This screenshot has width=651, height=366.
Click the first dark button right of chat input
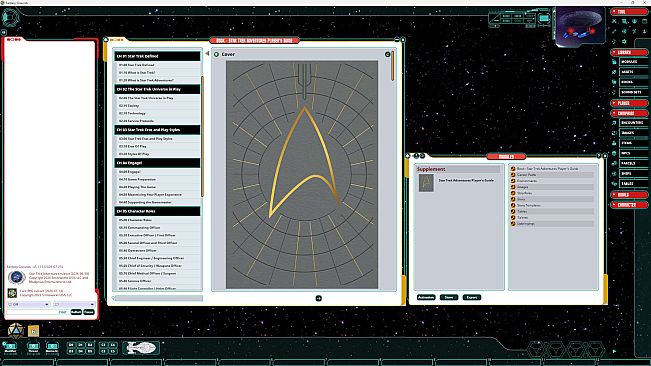76,312
